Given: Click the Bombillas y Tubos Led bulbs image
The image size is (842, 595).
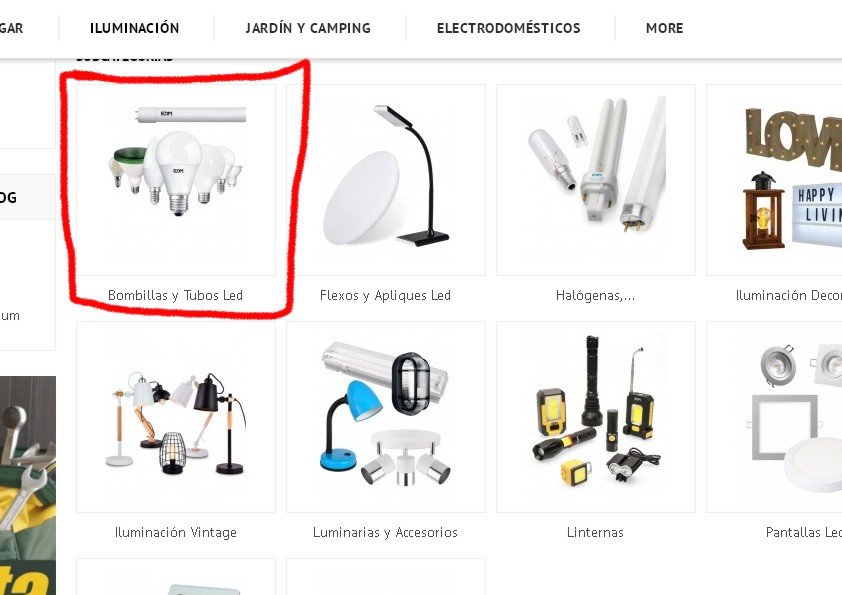Looking at the screenshot, I should 176,180.
